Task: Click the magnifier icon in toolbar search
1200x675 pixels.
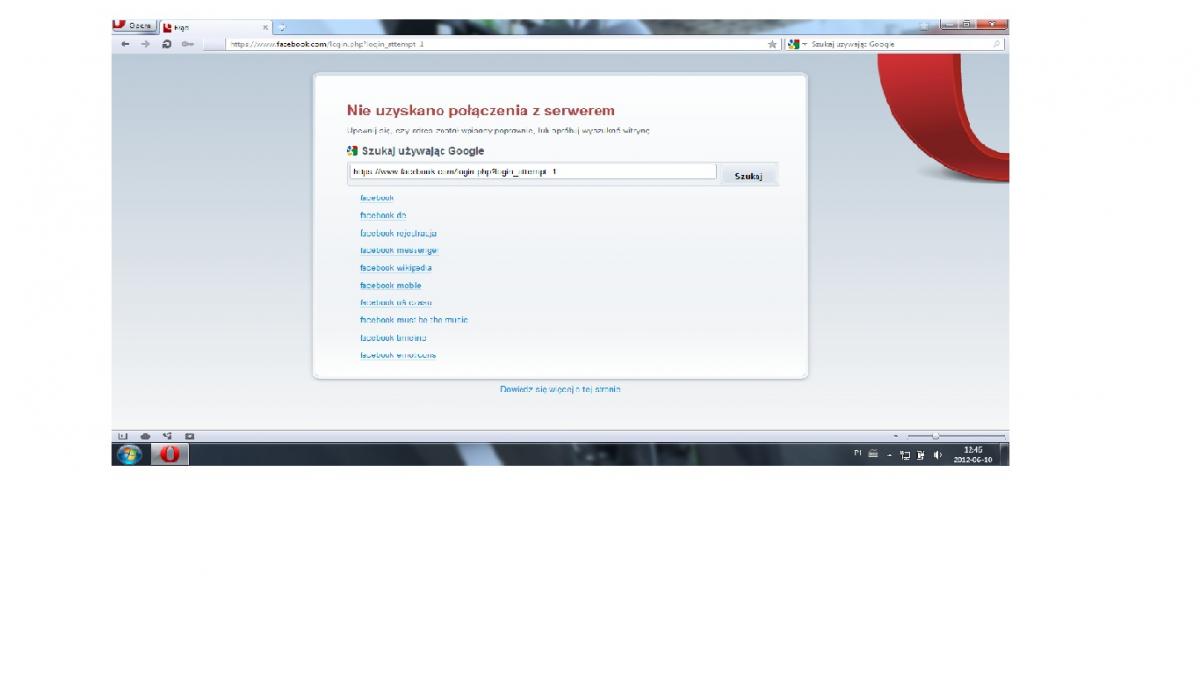Action: point(997,44)
